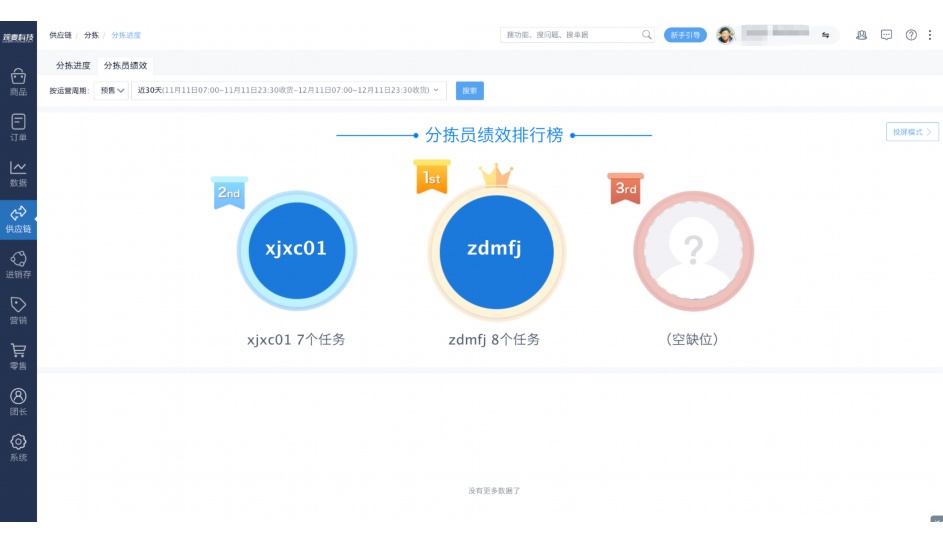943x543 pixels.
Task: Open 订单 orders sidebar icon
Action: click(x=18, y=127)
